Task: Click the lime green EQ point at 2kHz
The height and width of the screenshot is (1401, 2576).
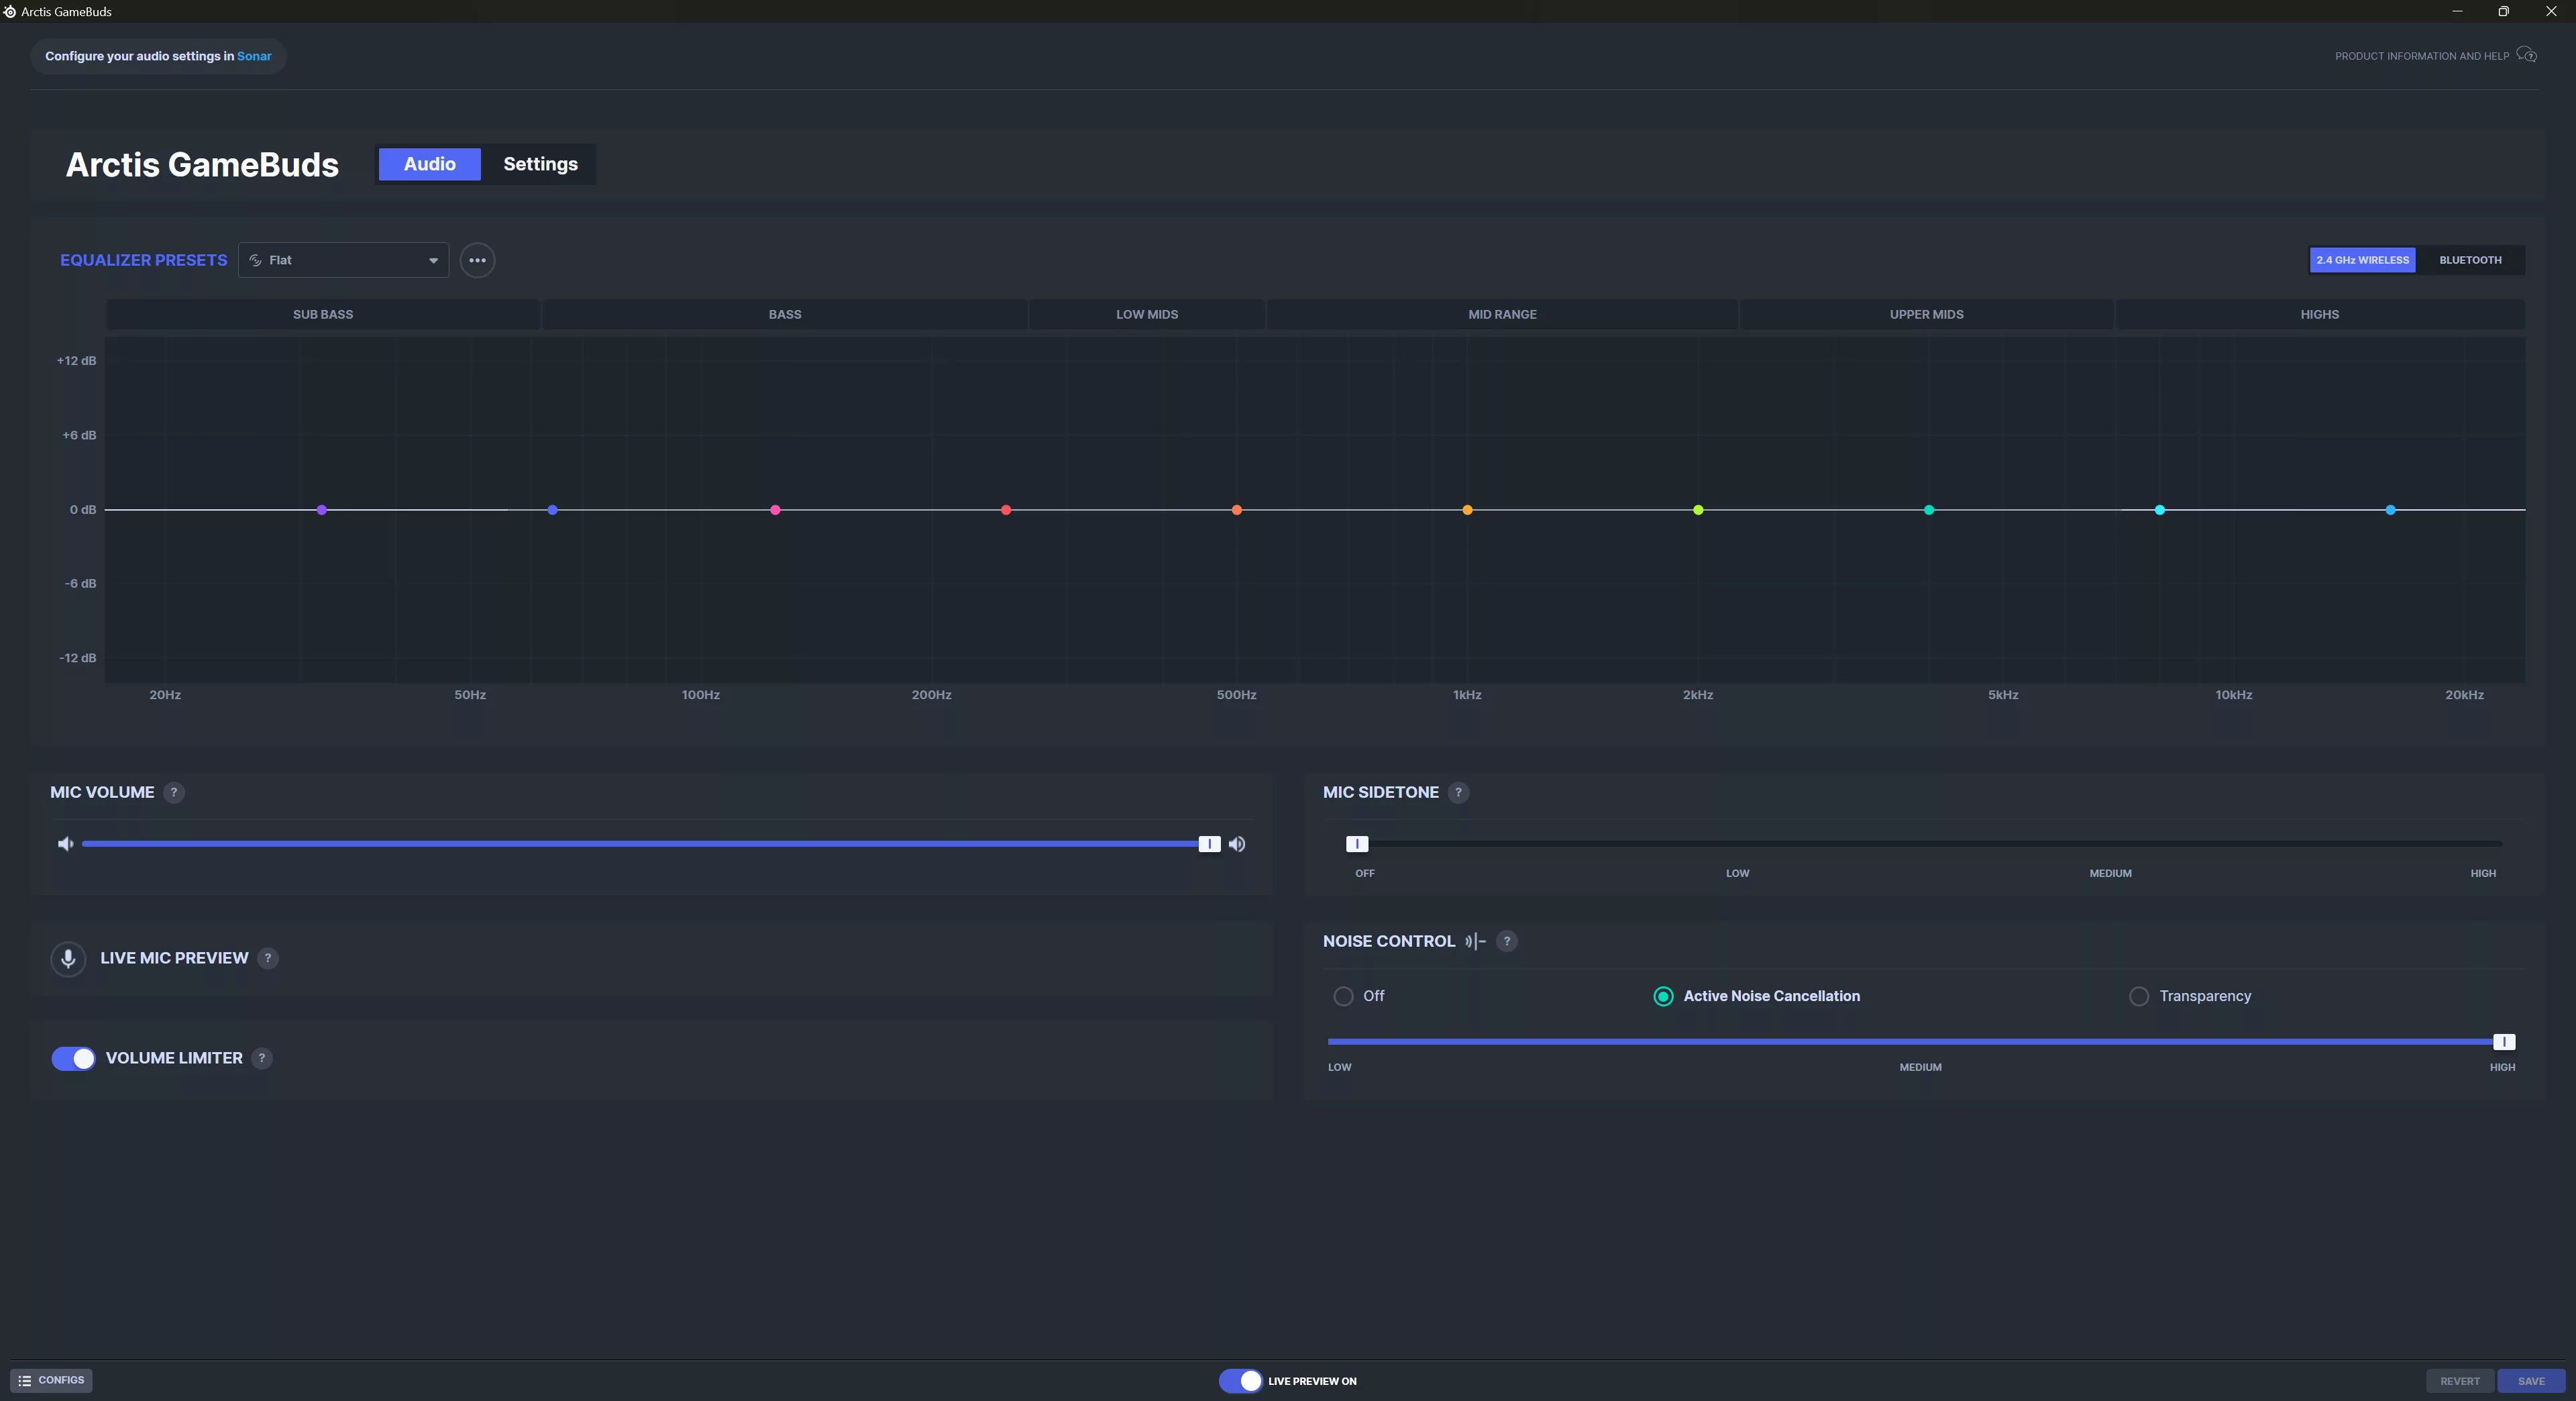Action: pos(1698,510)
